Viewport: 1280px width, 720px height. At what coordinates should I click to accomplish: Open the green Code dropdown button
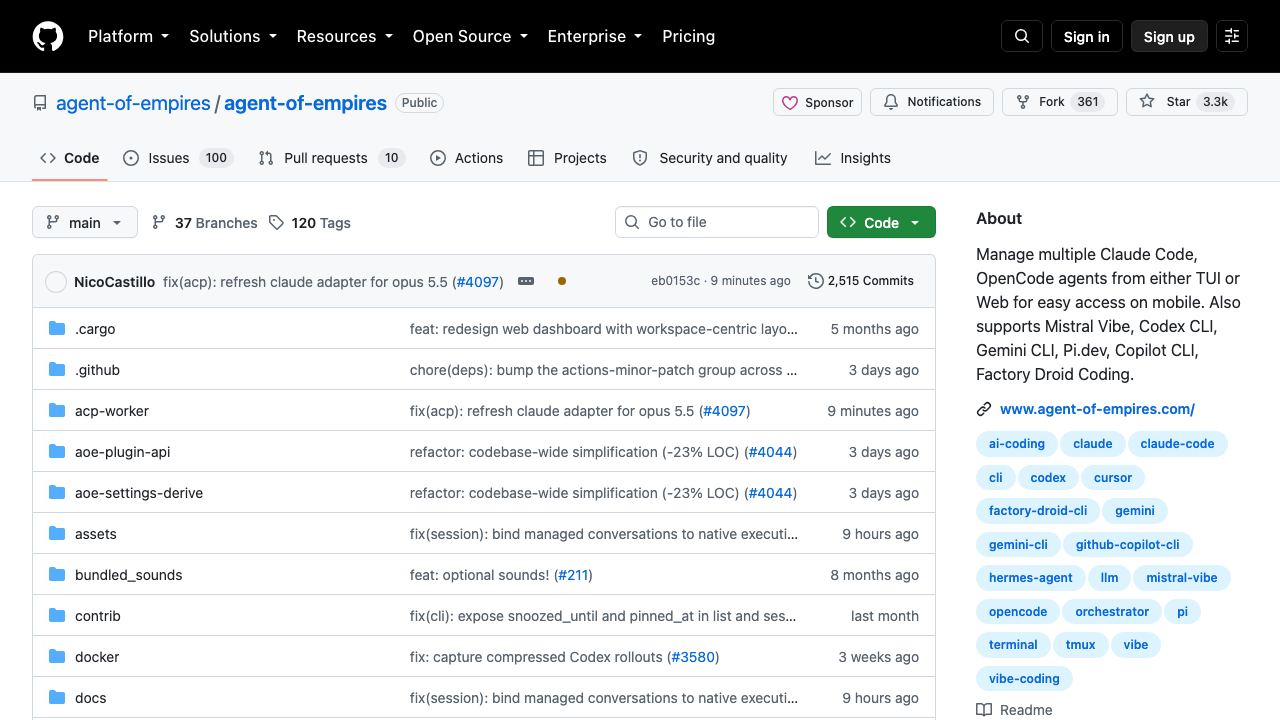(881, 222)
